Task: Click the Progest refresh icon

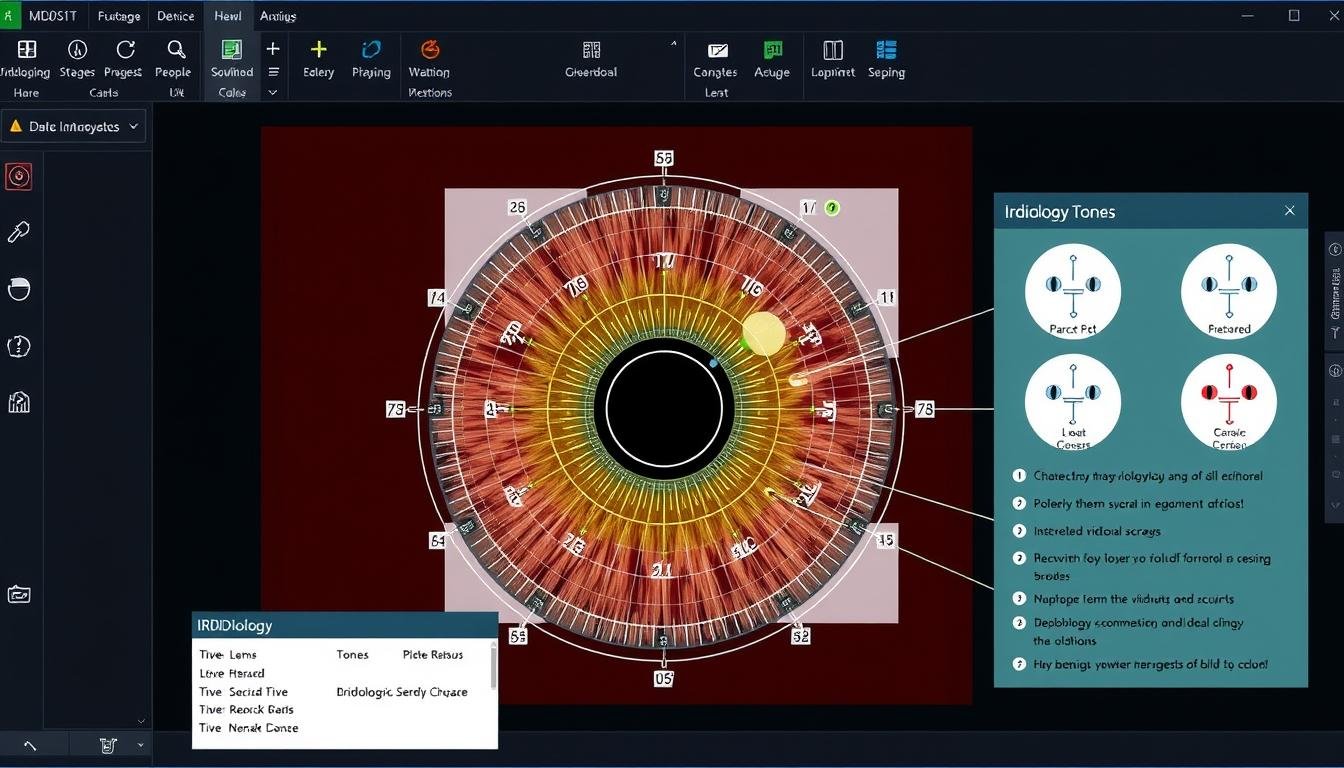Action: 125,50
